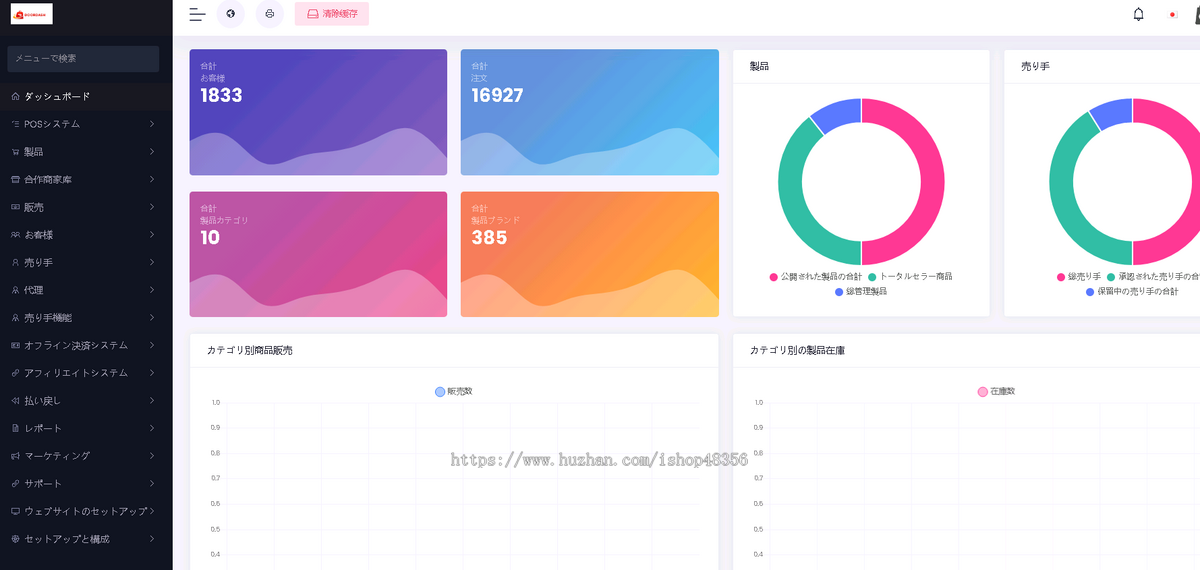Click the monitor icon beside ウェブサイトのセットアップ
This screenshot has height=570, width=1200.
15,511
